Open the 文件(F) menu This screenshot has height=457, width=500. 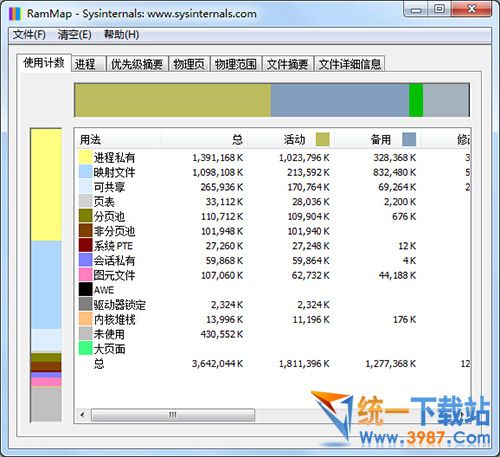tap(29, 34)
